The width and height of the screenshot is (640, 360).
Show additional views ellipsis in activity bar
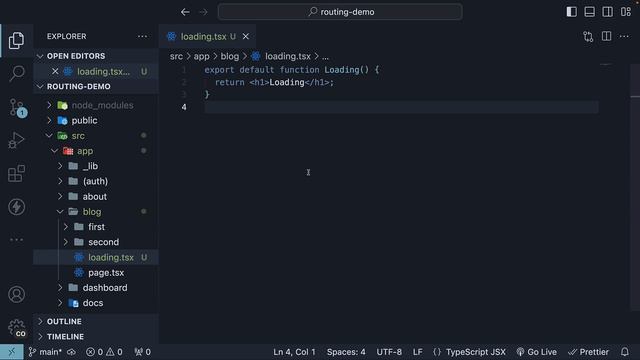pyautogui.click(x=16, y=240)
